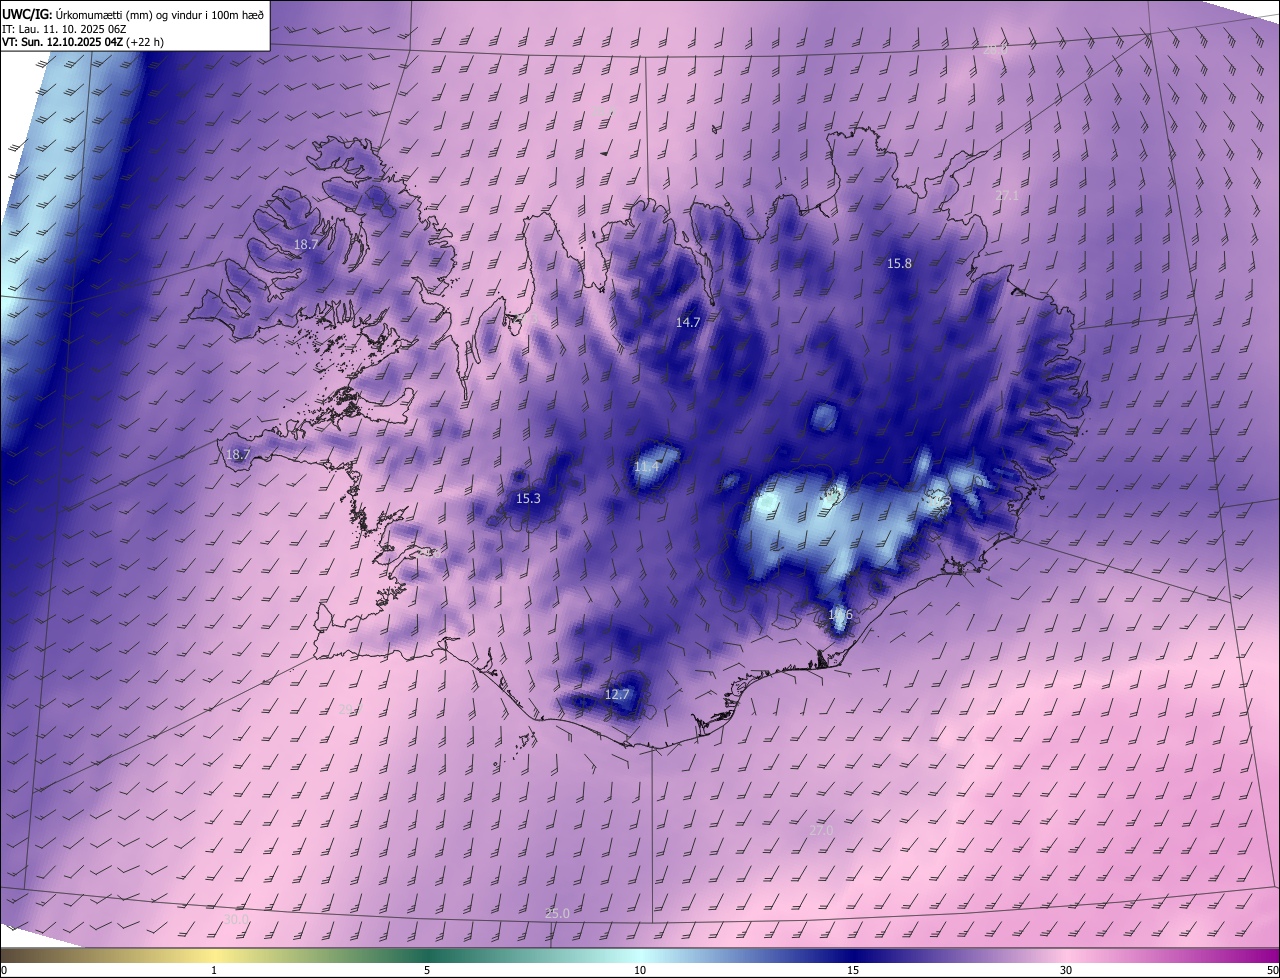Click the 30.0 value on the map
The width and height of the screenshot is (1280, 978).
[235, 919]
